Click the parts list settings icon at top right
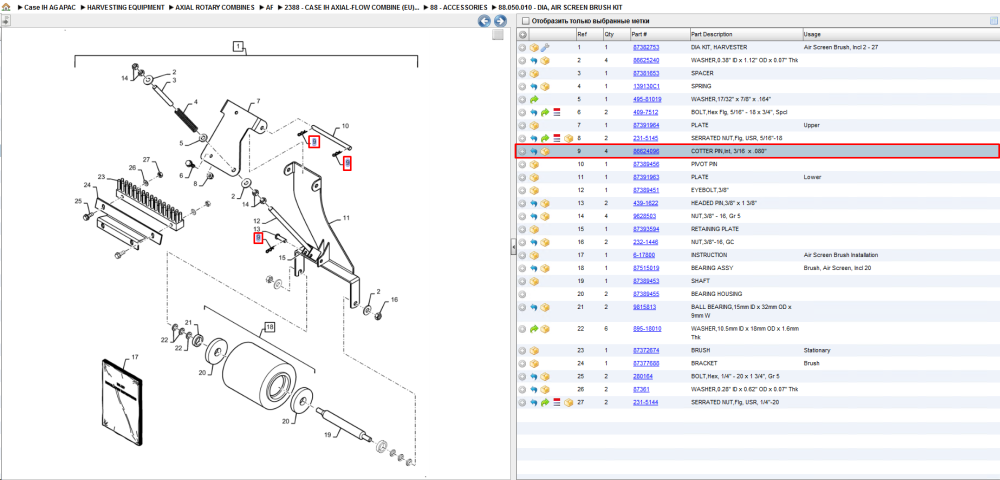Viewport: 1000px width, 480px height. pyautogui.click(x=993, y=21)
